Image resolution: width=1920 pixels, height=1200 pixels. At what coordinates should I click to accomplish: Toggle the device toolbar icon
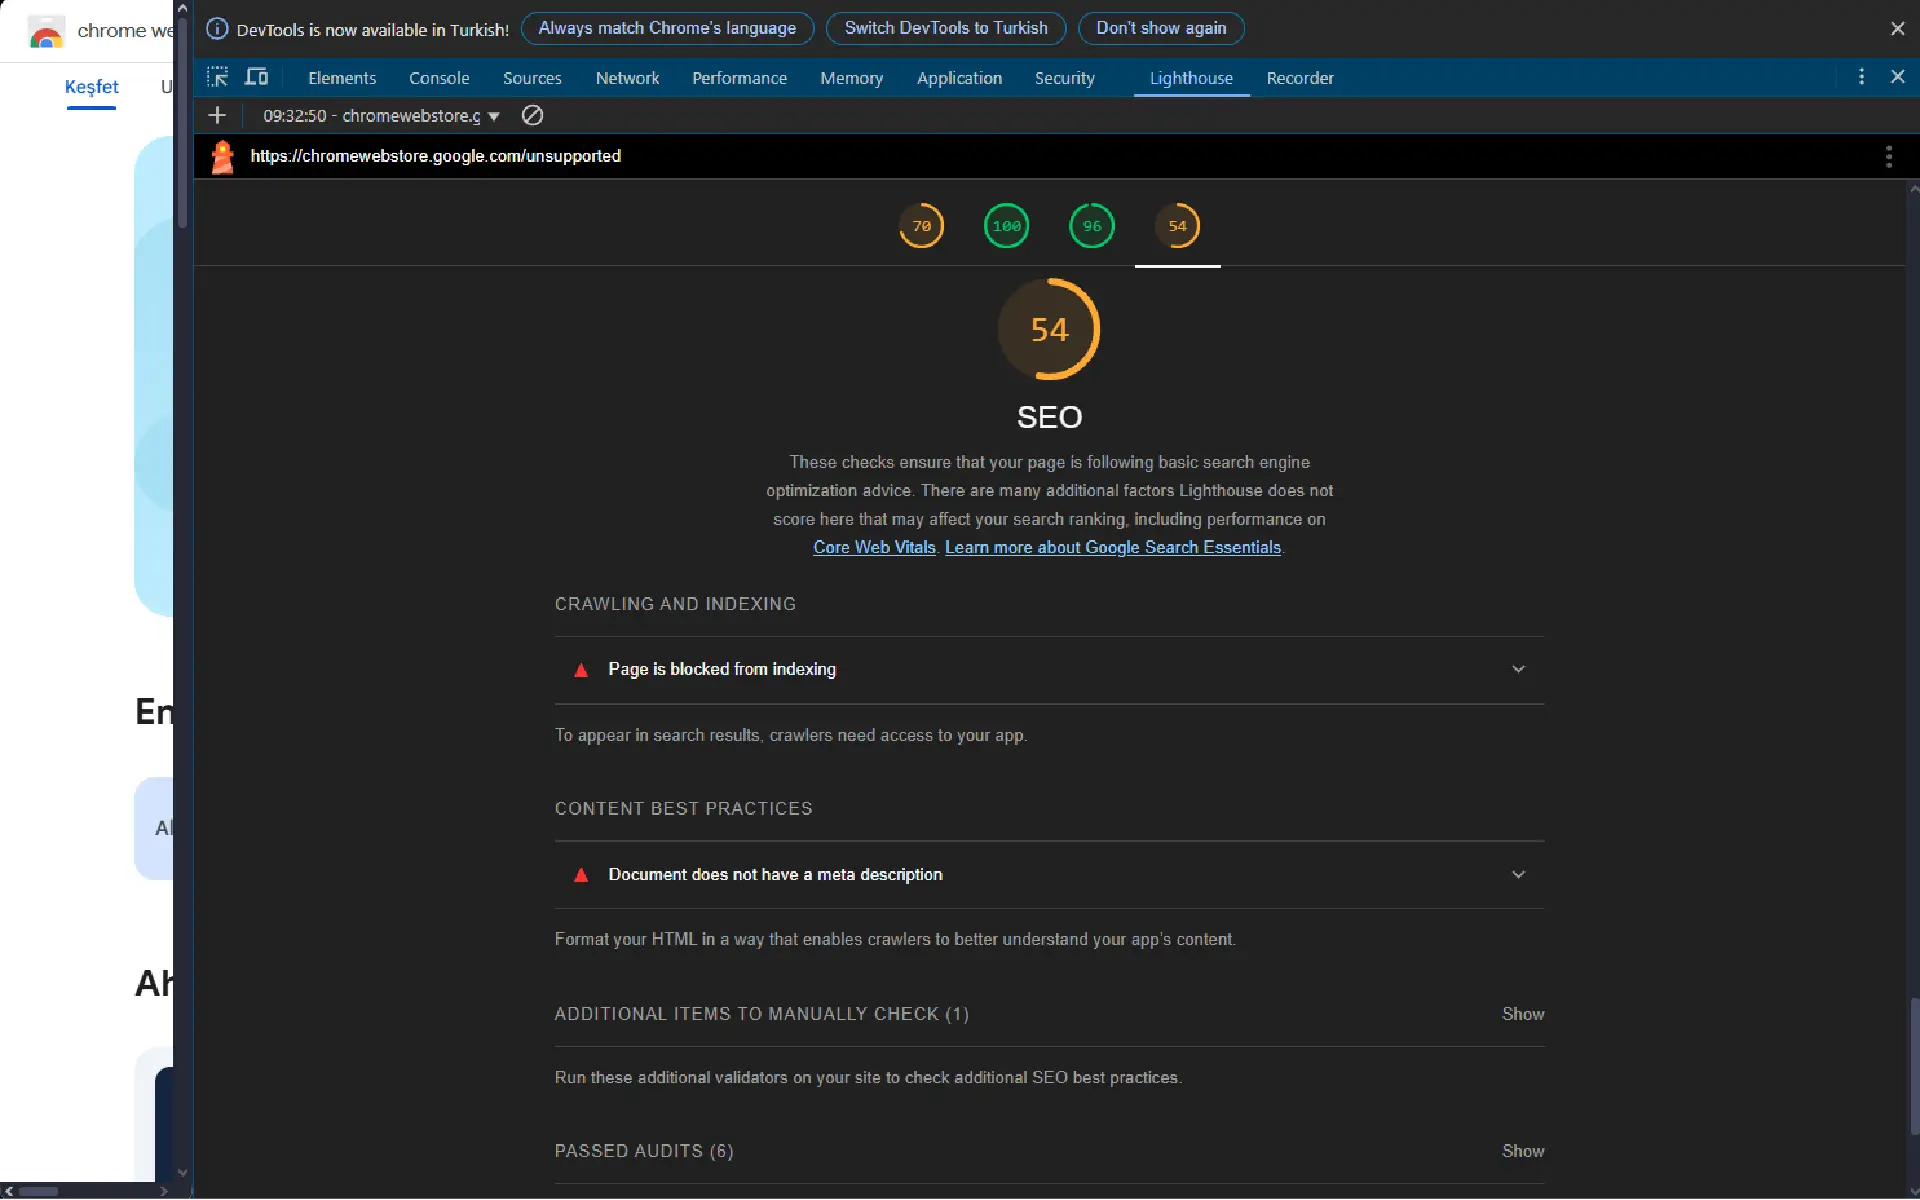pos(257,77)
